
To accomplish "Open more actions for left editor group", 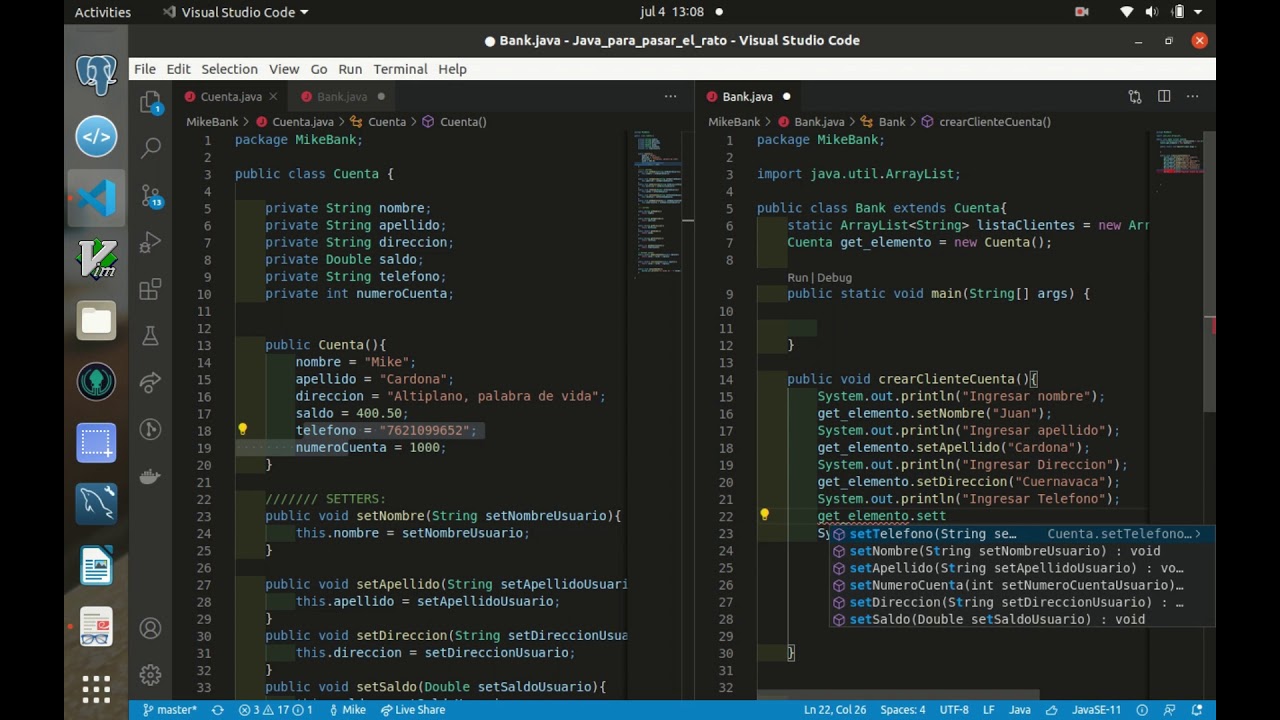I will coord(671,97).
